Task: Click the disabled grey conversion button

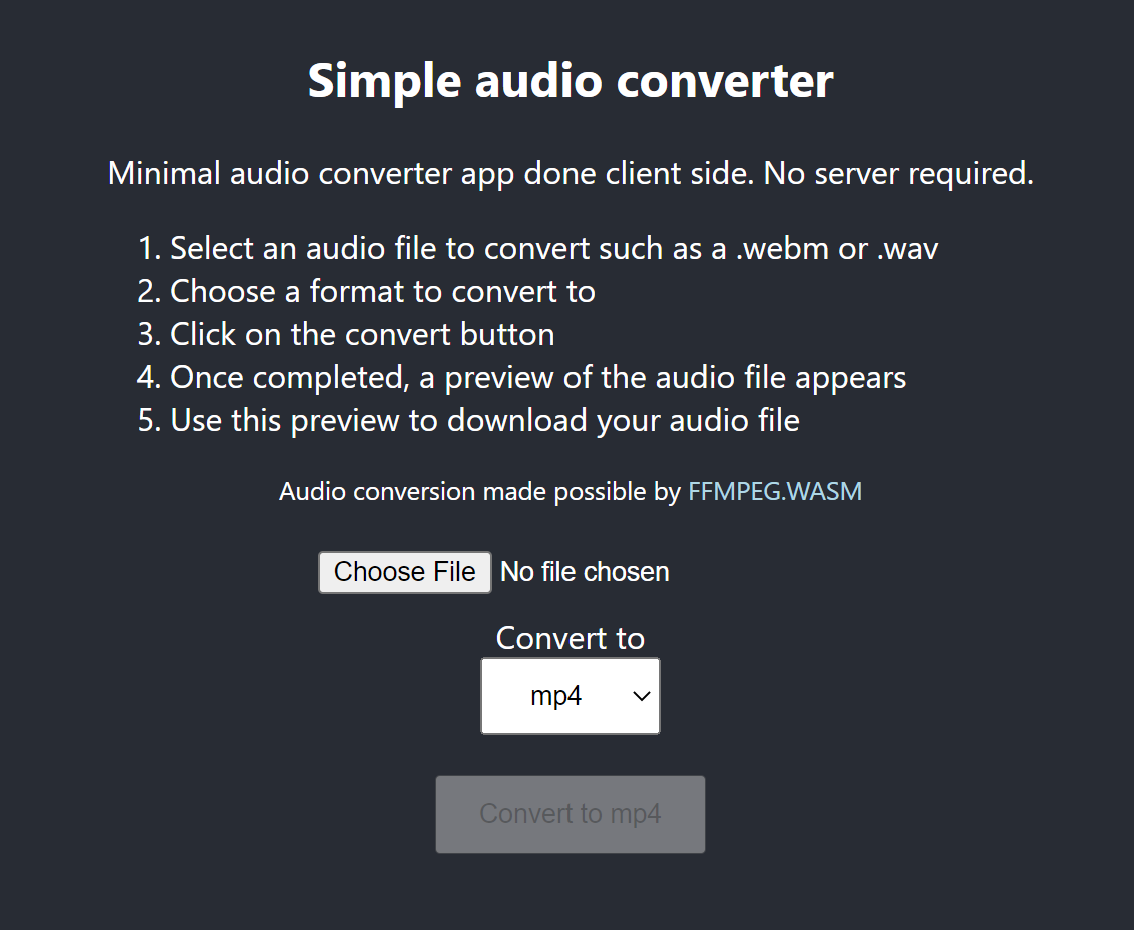Action: pyautogui.click(x=570, y=813)
